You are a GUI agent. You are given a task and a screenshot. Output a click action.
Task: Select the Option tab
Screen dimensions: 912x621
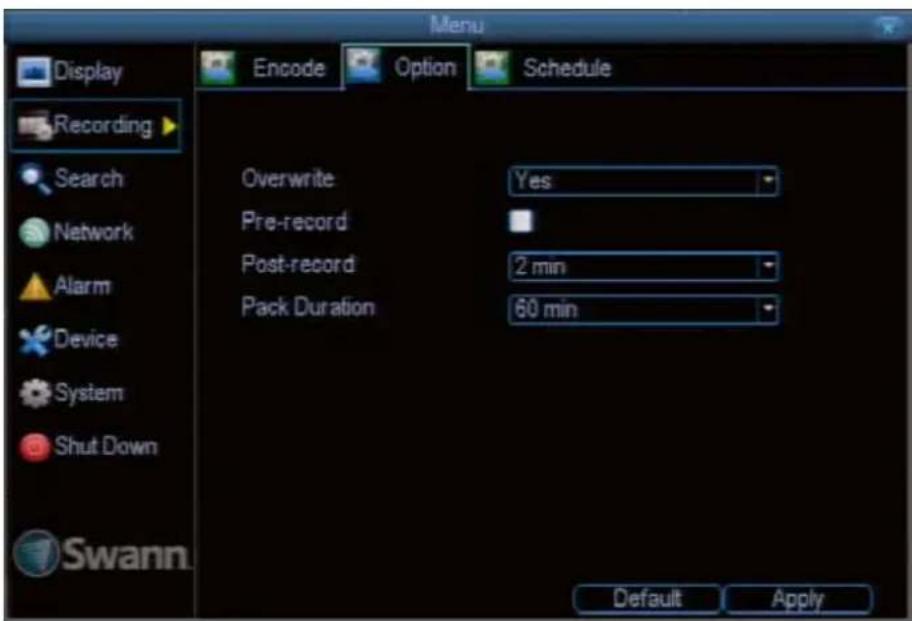click(405, 66)
